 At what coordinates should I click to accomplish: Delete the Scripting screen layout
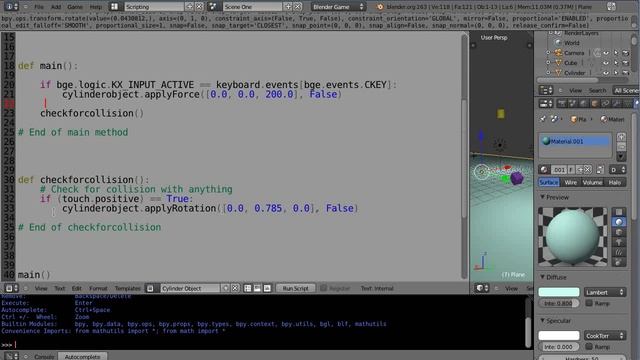click(x=199, y=7)
